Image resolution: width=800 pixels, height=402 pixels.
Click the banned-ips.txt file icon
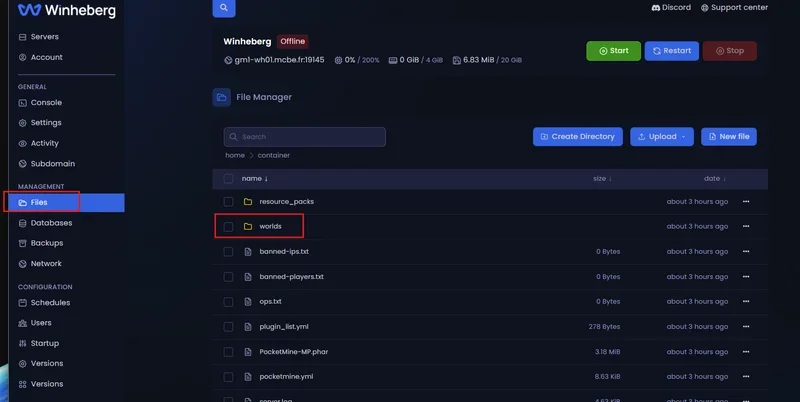(x=248, y=252)
